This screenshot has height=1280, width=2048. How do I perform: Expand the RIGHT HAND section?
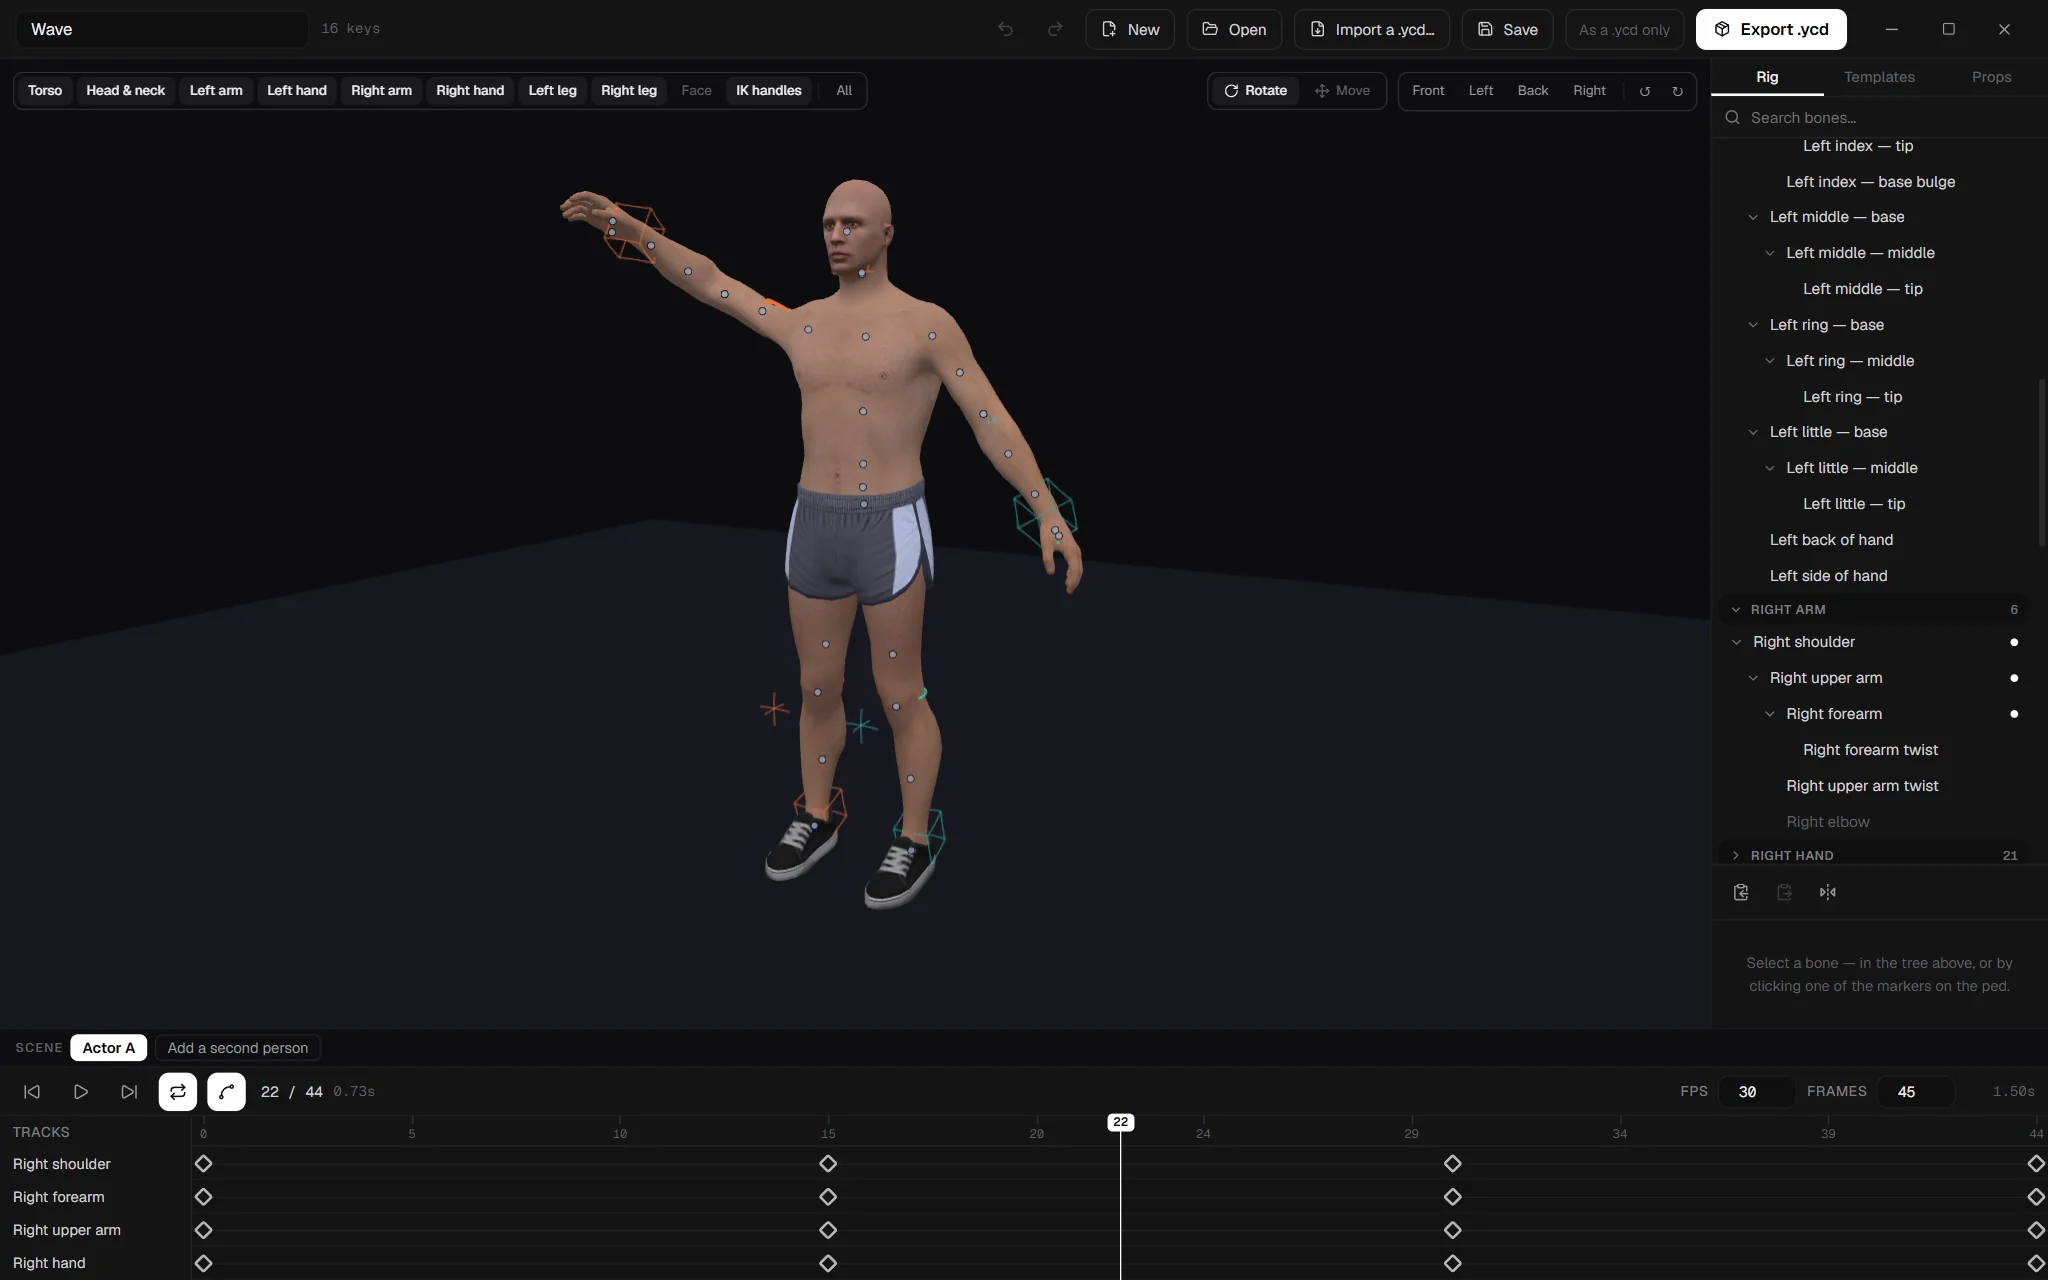tap(1736, 855)
